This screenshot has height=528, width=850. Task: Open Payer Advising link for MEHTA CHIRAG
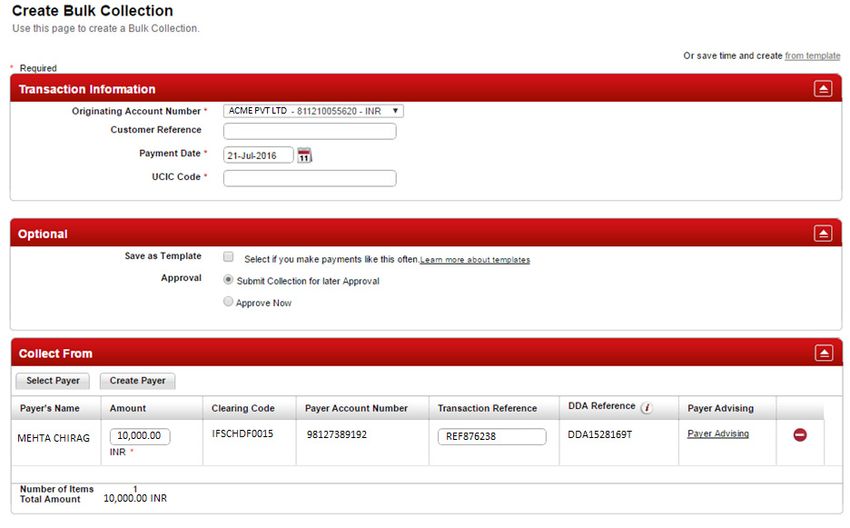[718, 434]
